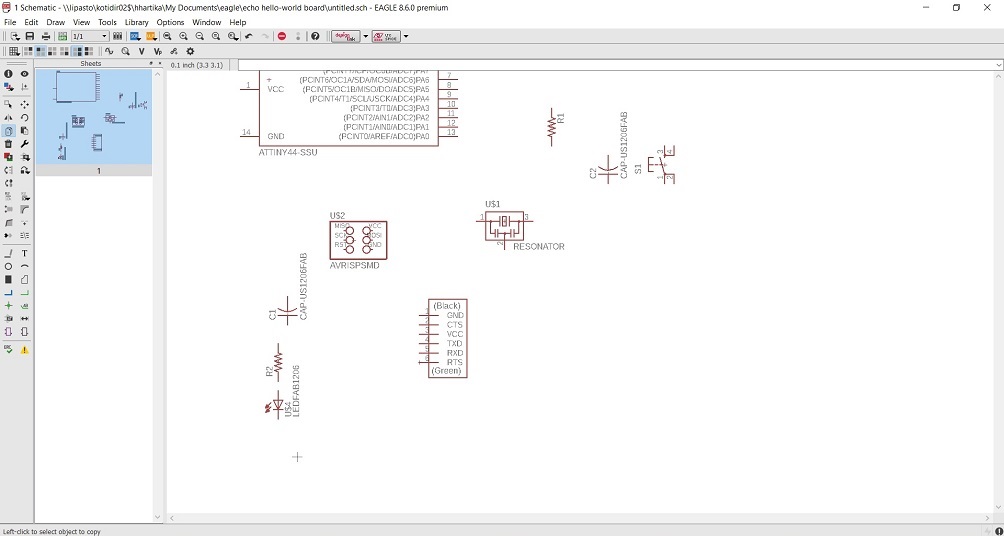The image size is (1004, 536).
Task: Open the Zoom select dropdown icon
Action: click(x=232, y=37)
